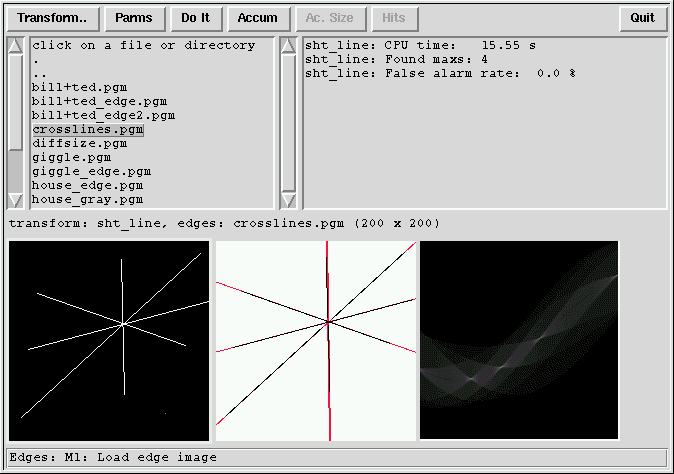The width and height of the screenshot is (674, 474).
Task: Select house_edge.pgm file
Action: (x=87, y=186)
